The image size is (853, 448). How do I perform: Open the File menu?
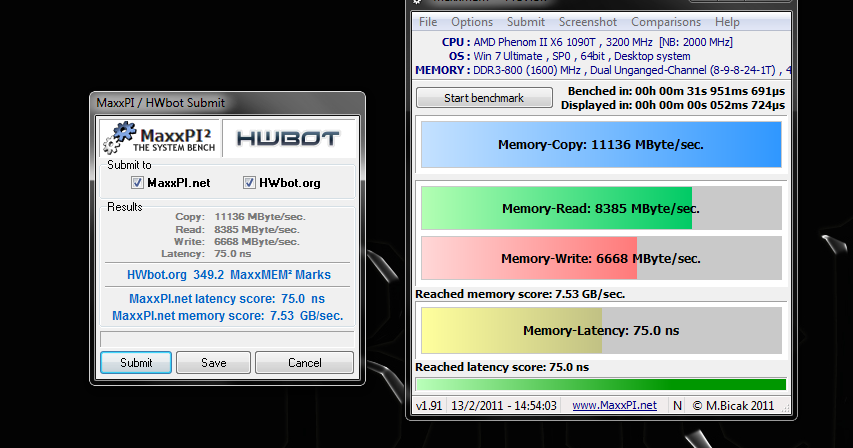tap(428, 22)
